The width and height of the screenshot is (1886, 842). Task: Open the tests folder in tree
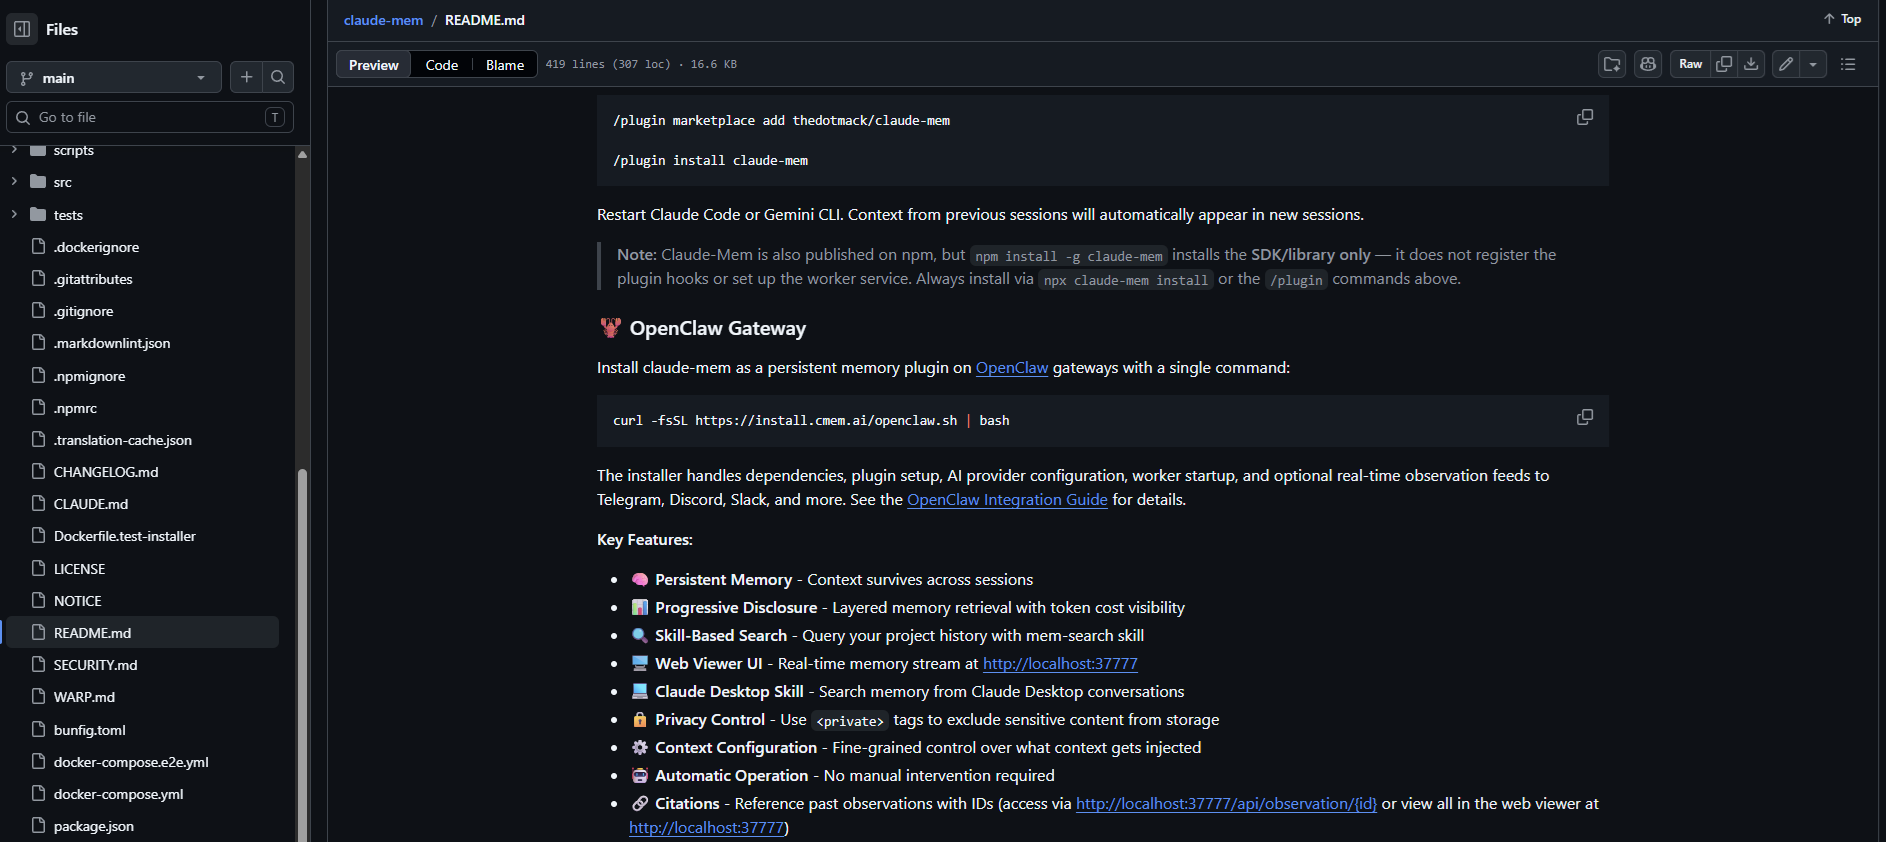[x=68, y=215]
